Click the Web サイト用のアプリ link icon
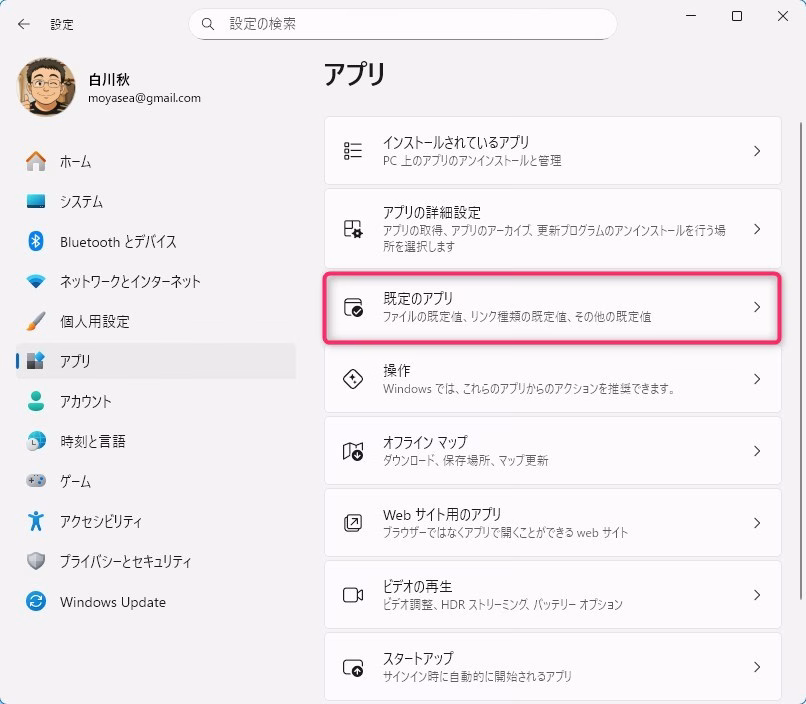806x704 pixels. [x=353, y=523]
